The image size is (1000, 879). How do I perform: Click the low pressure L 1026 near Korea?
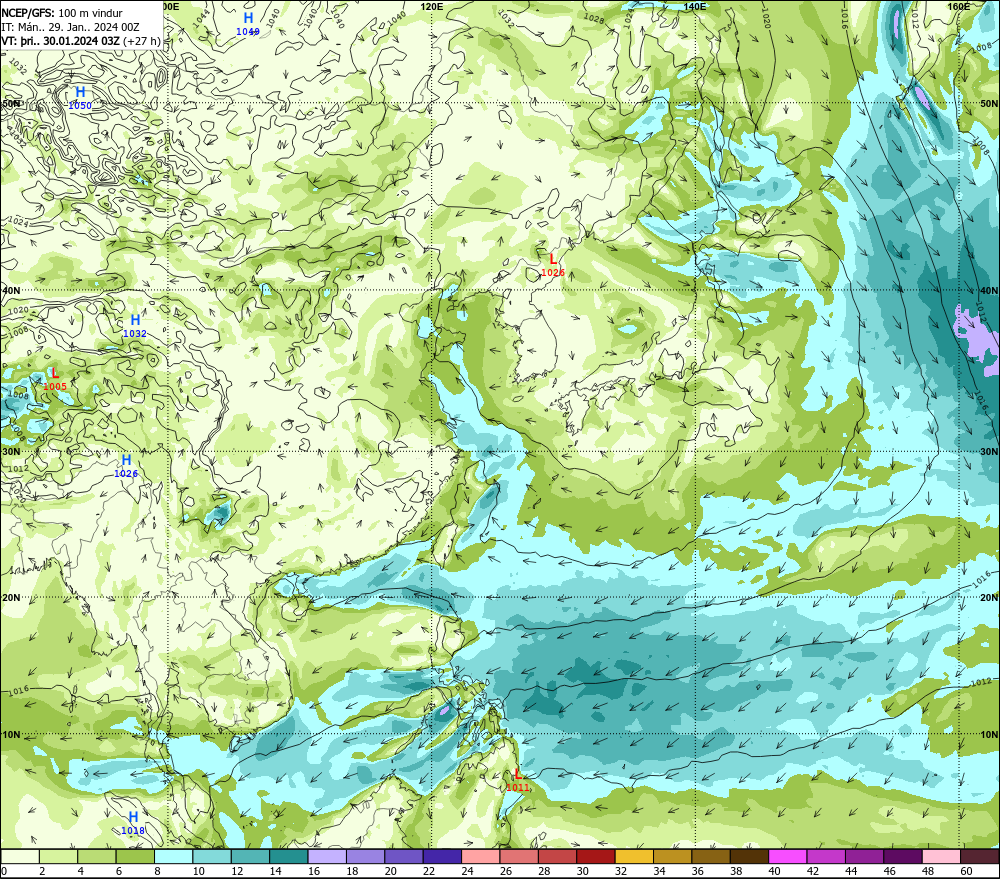tap(553, 265)
